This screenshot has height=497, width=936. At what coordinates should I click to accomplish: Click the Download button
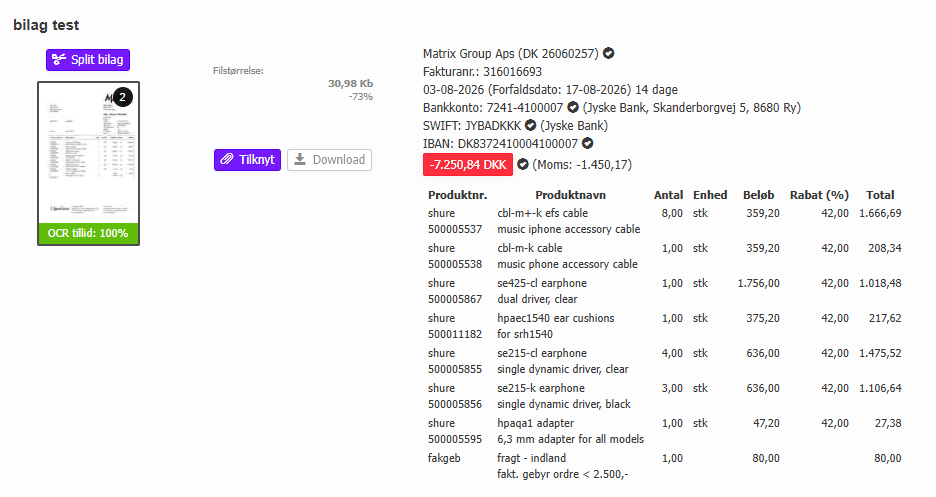point(330,160)
